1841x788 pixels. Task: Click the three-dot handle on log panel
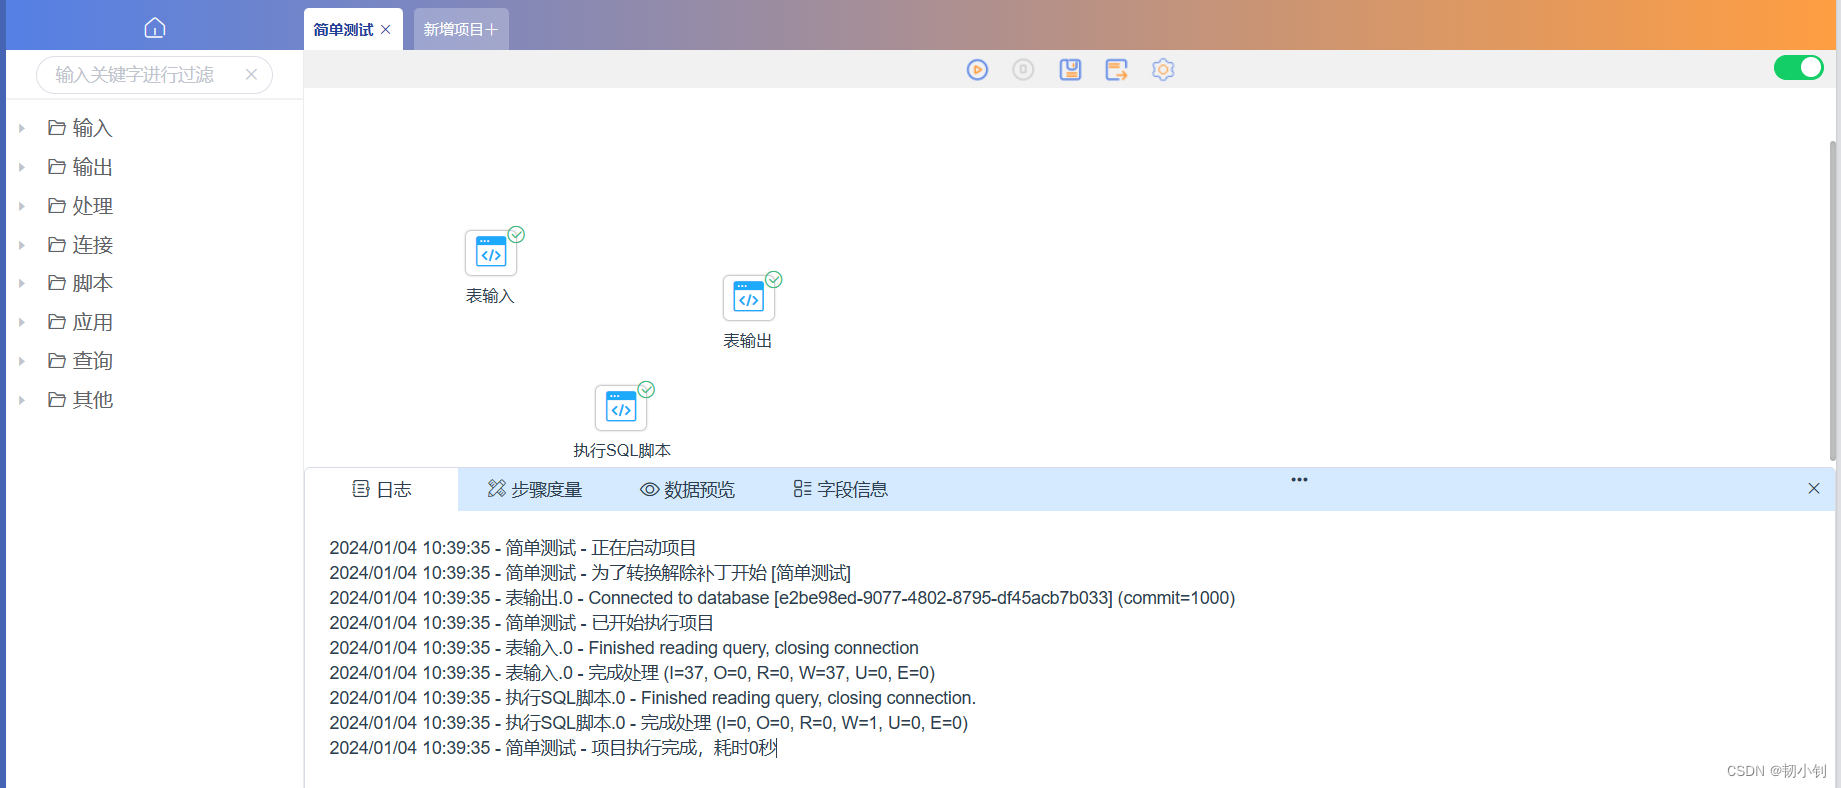pyautogui.click(x=1299, y=480)
